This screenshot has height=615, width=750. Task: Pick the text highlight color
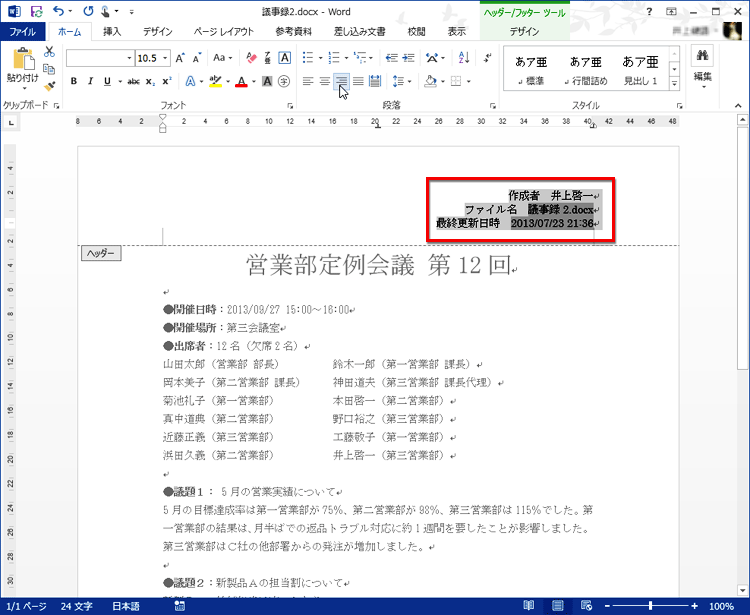pyautogui.click(x=216, y=81)
